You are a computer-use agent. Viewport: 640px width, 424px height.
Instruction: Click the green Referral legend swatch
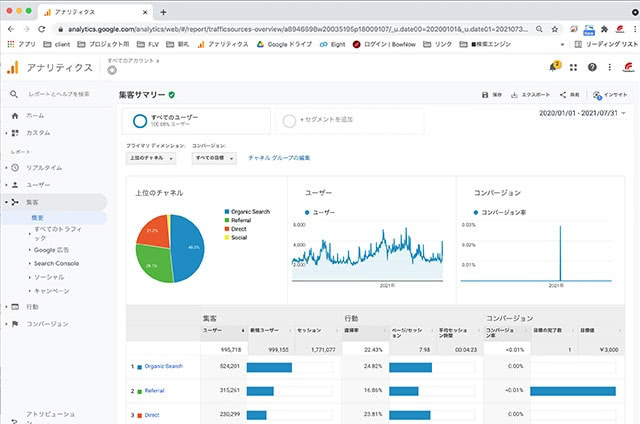coord(227,220)
